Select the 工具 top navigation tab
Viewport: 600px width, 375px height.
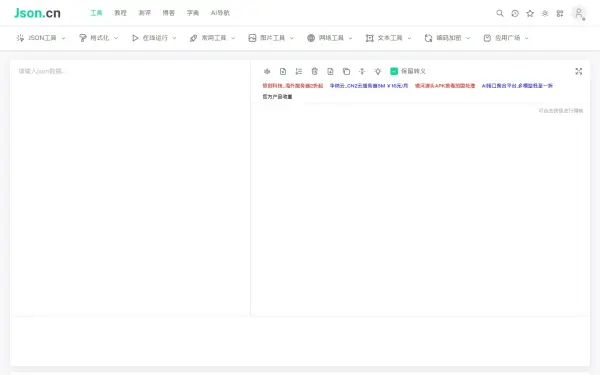tap(96, 13)
